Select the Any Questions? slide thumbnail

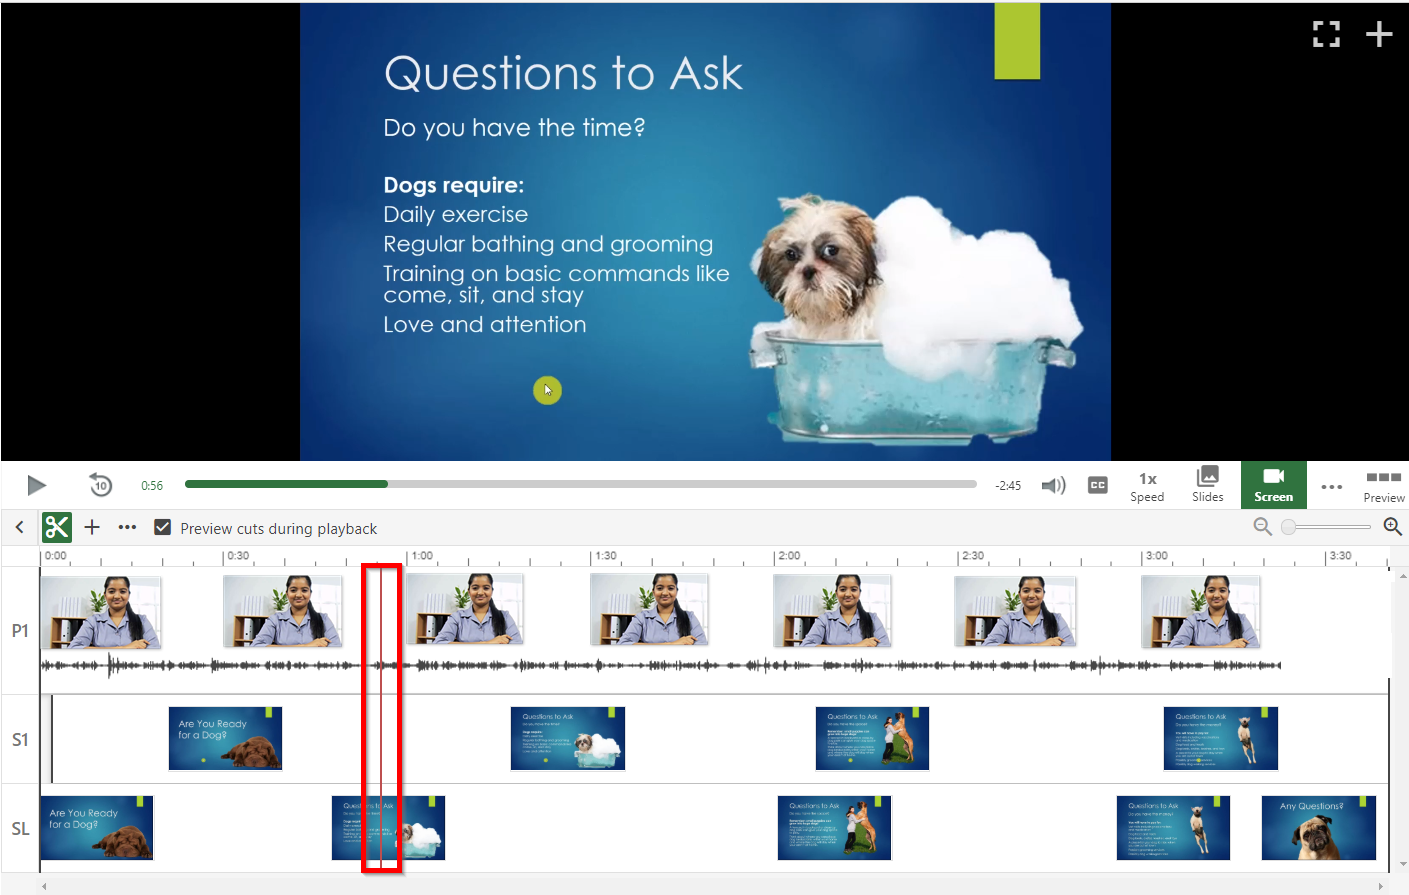[x=1318, y=828]
